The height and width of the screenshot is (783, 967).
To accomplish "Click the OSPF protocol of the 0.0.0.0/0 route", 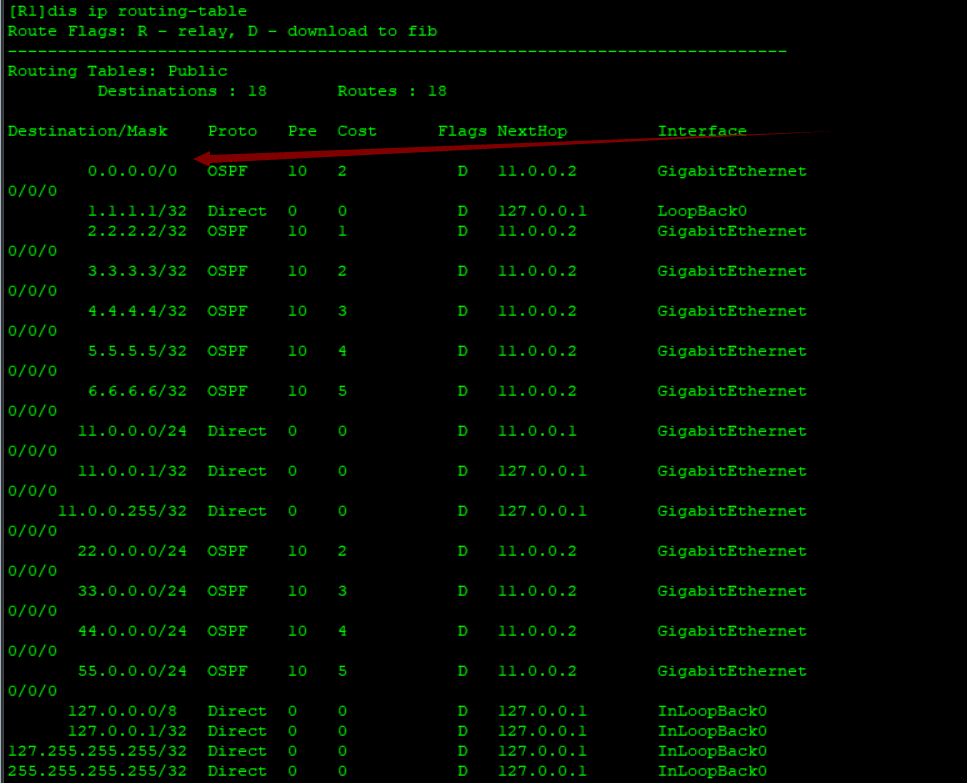I will (x=227, y=171).
